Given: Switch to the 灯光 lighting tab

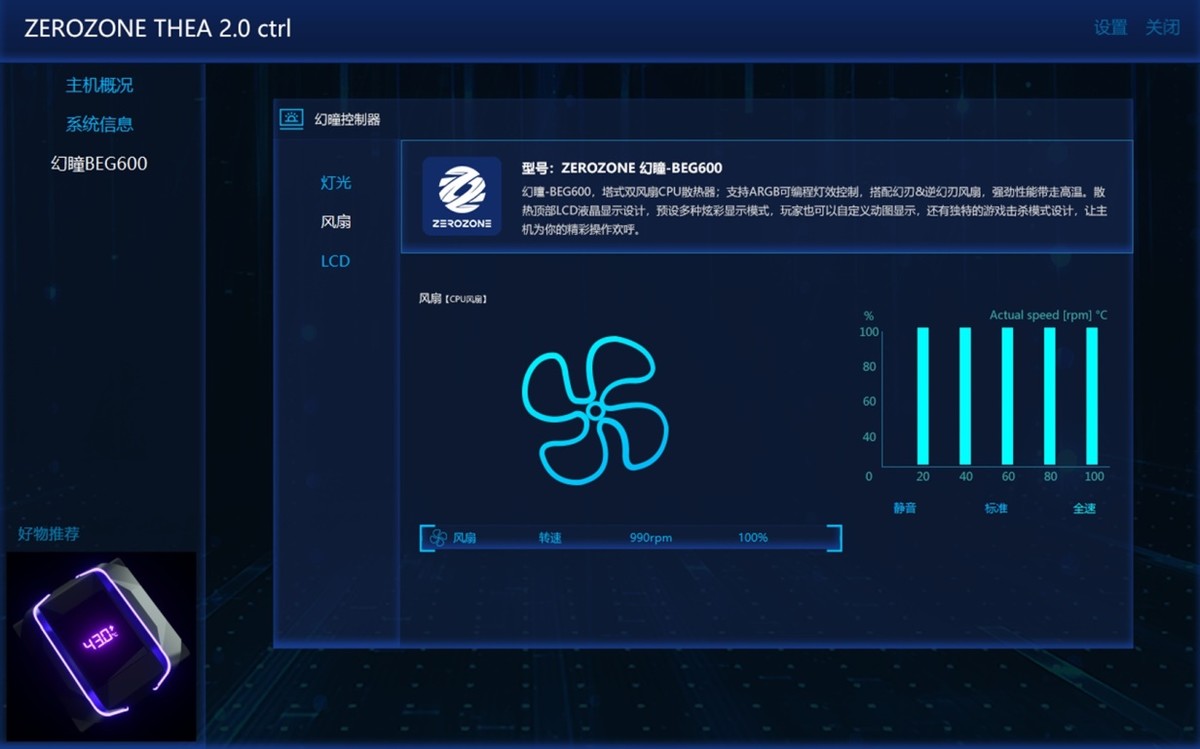Looking at the screenshot, I should 335,183.
